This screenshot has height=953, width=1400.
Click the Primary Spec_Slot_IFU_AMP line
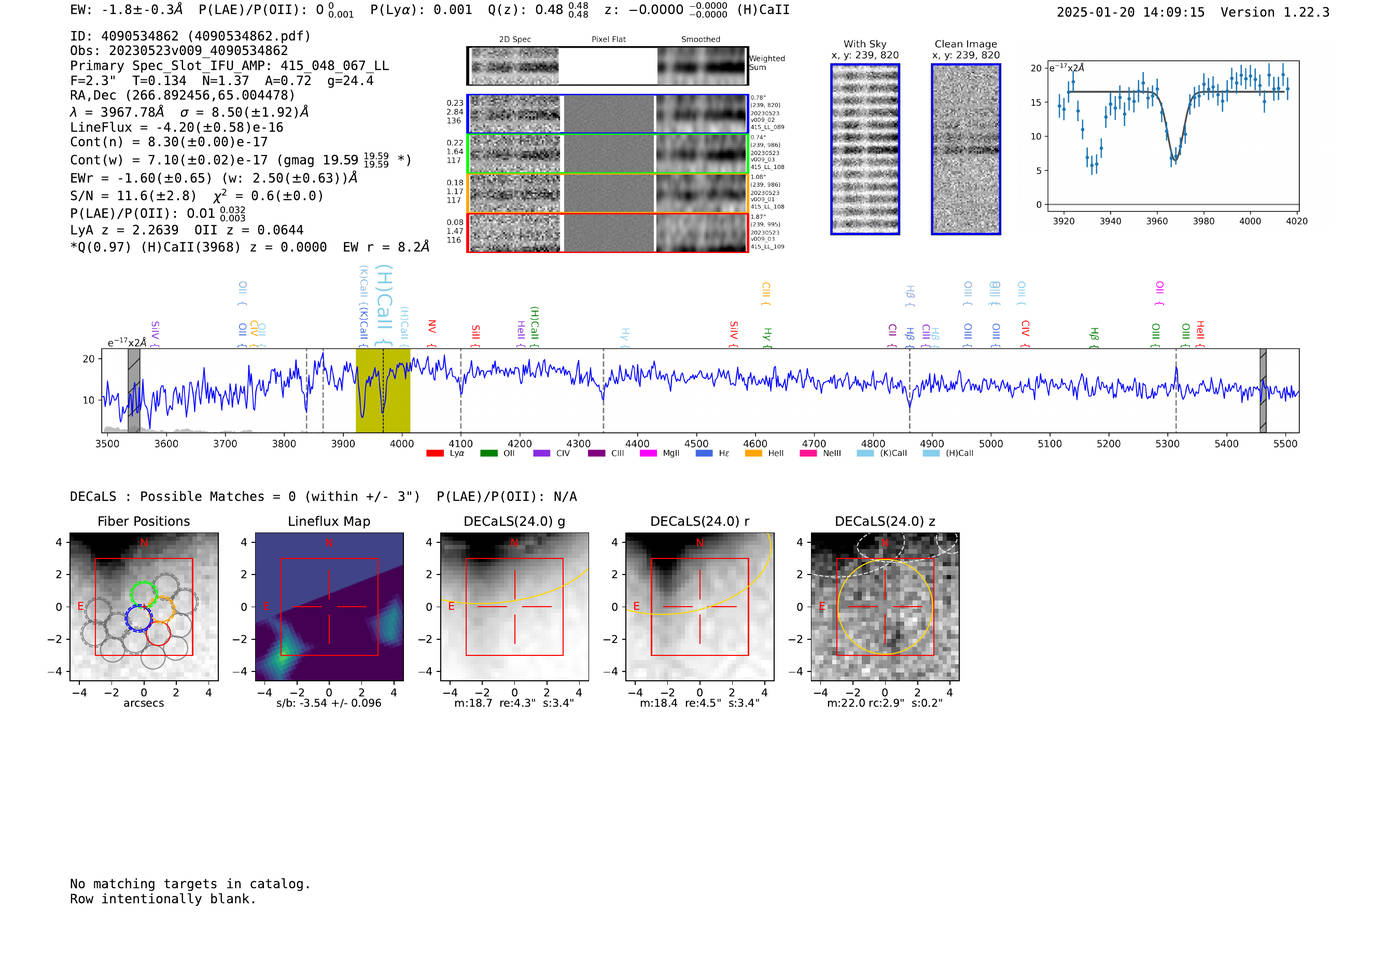229,66
